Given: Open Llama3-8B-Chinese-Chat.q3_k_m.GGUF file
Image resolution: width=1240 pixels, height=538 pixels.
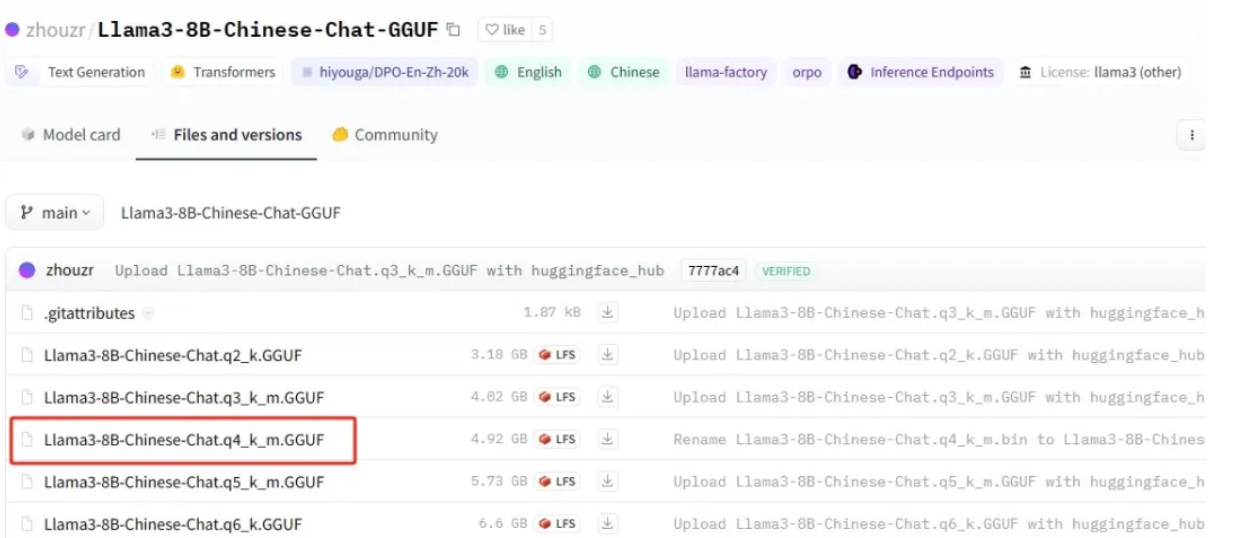Looking at the screenshot, I should pyautogui.click(x=184, y=397).
